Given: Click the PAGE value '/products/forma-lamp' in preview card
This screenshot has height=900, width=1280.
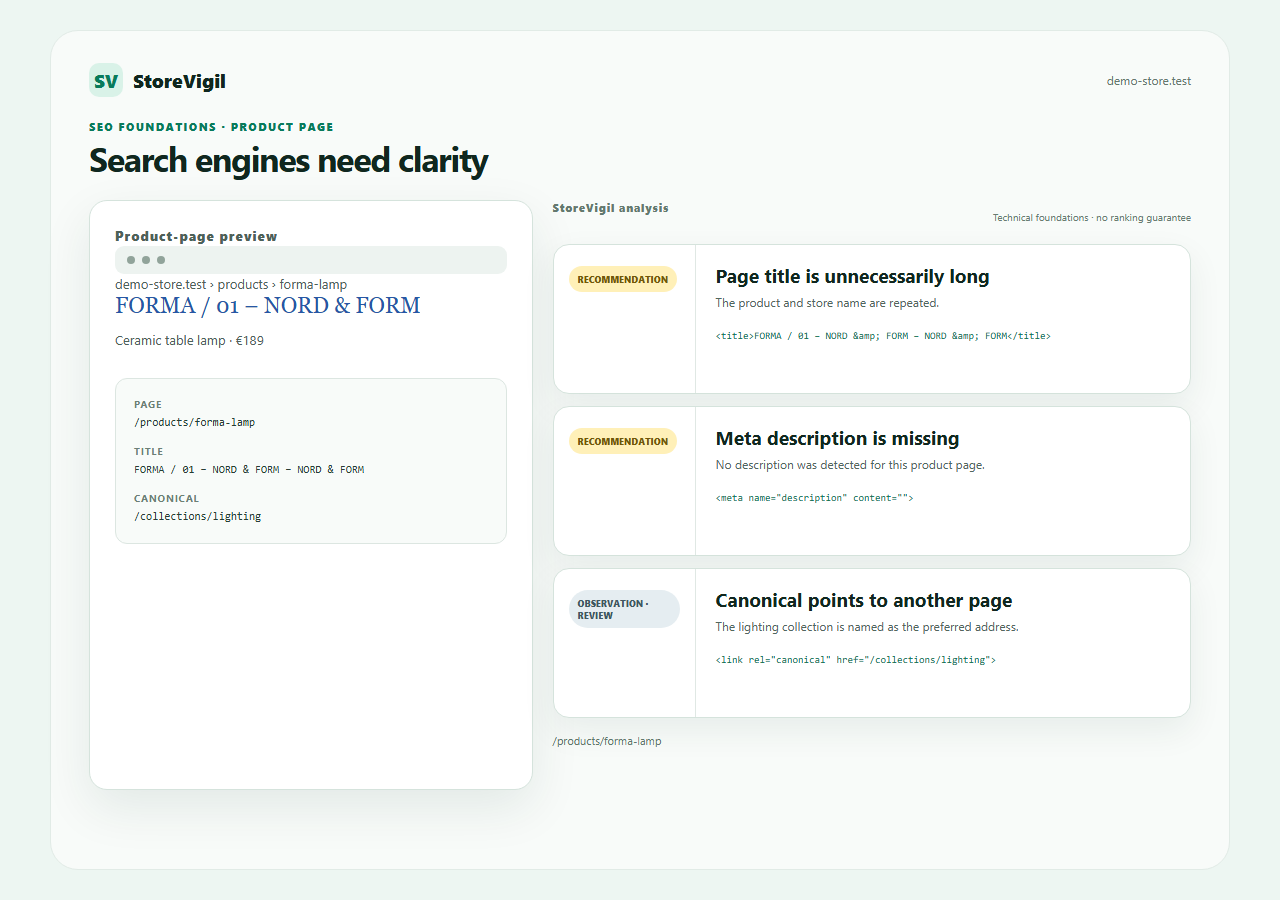Looking at the screenshot, I should [x=194, y=423].
